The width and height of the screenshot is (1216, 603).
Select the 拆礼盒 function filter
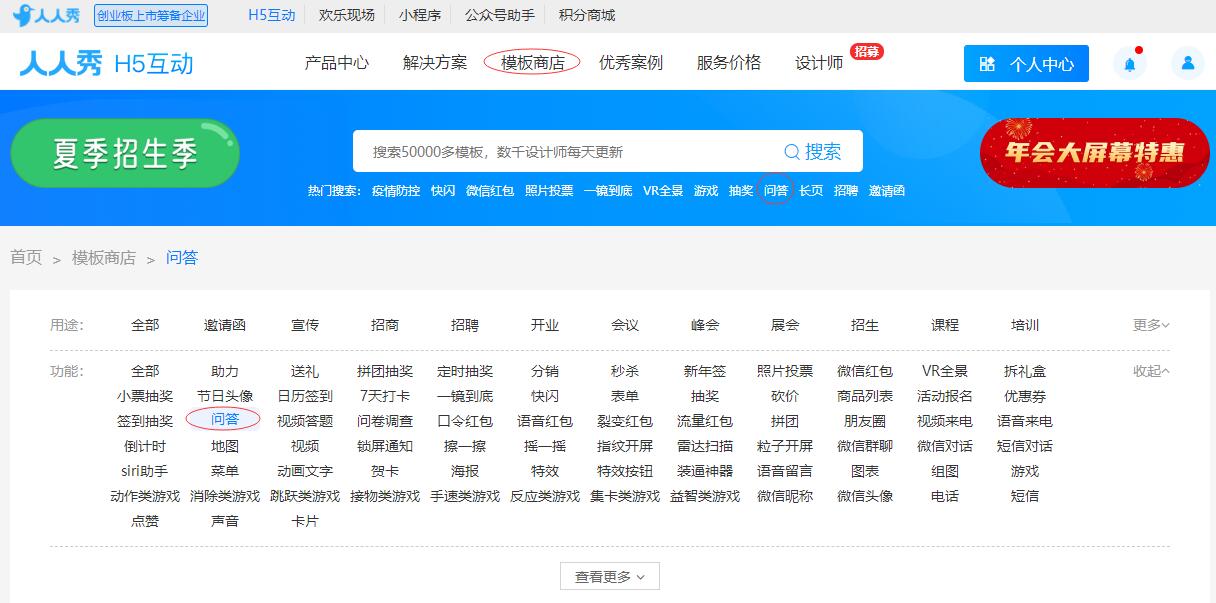pos(1025,371)
